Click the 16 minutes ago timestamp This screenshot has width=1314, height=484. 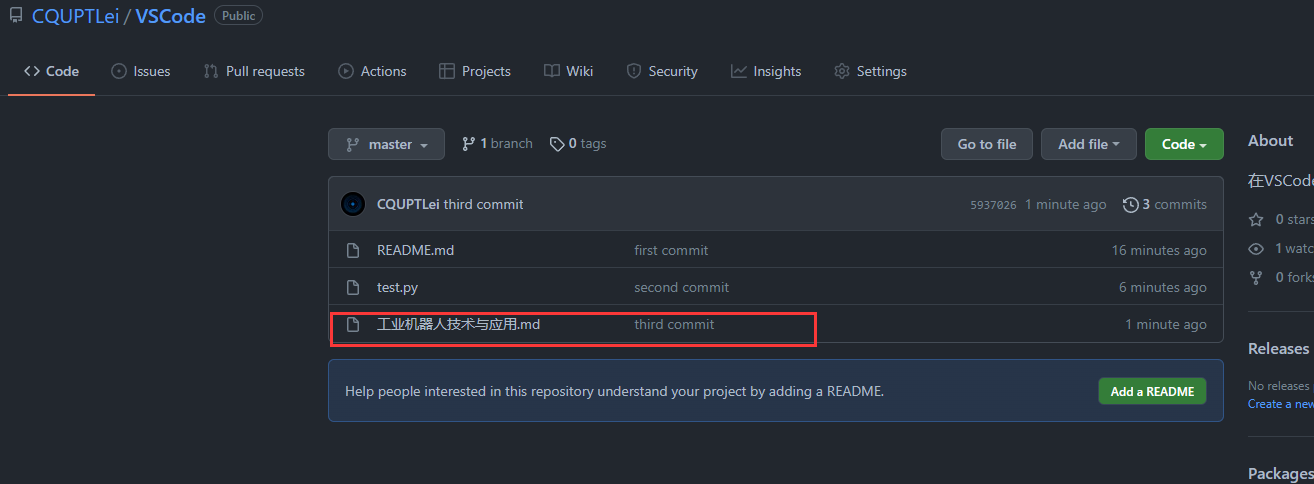pyautogui.click(x=1159, y=250)
